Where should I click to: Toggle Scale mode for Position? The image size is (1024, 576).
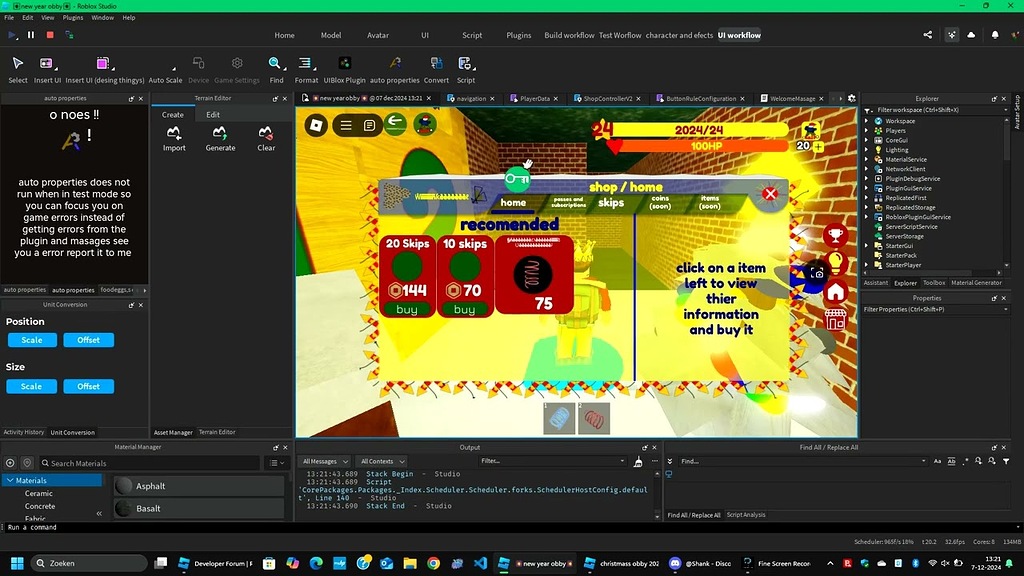point(32,340)
